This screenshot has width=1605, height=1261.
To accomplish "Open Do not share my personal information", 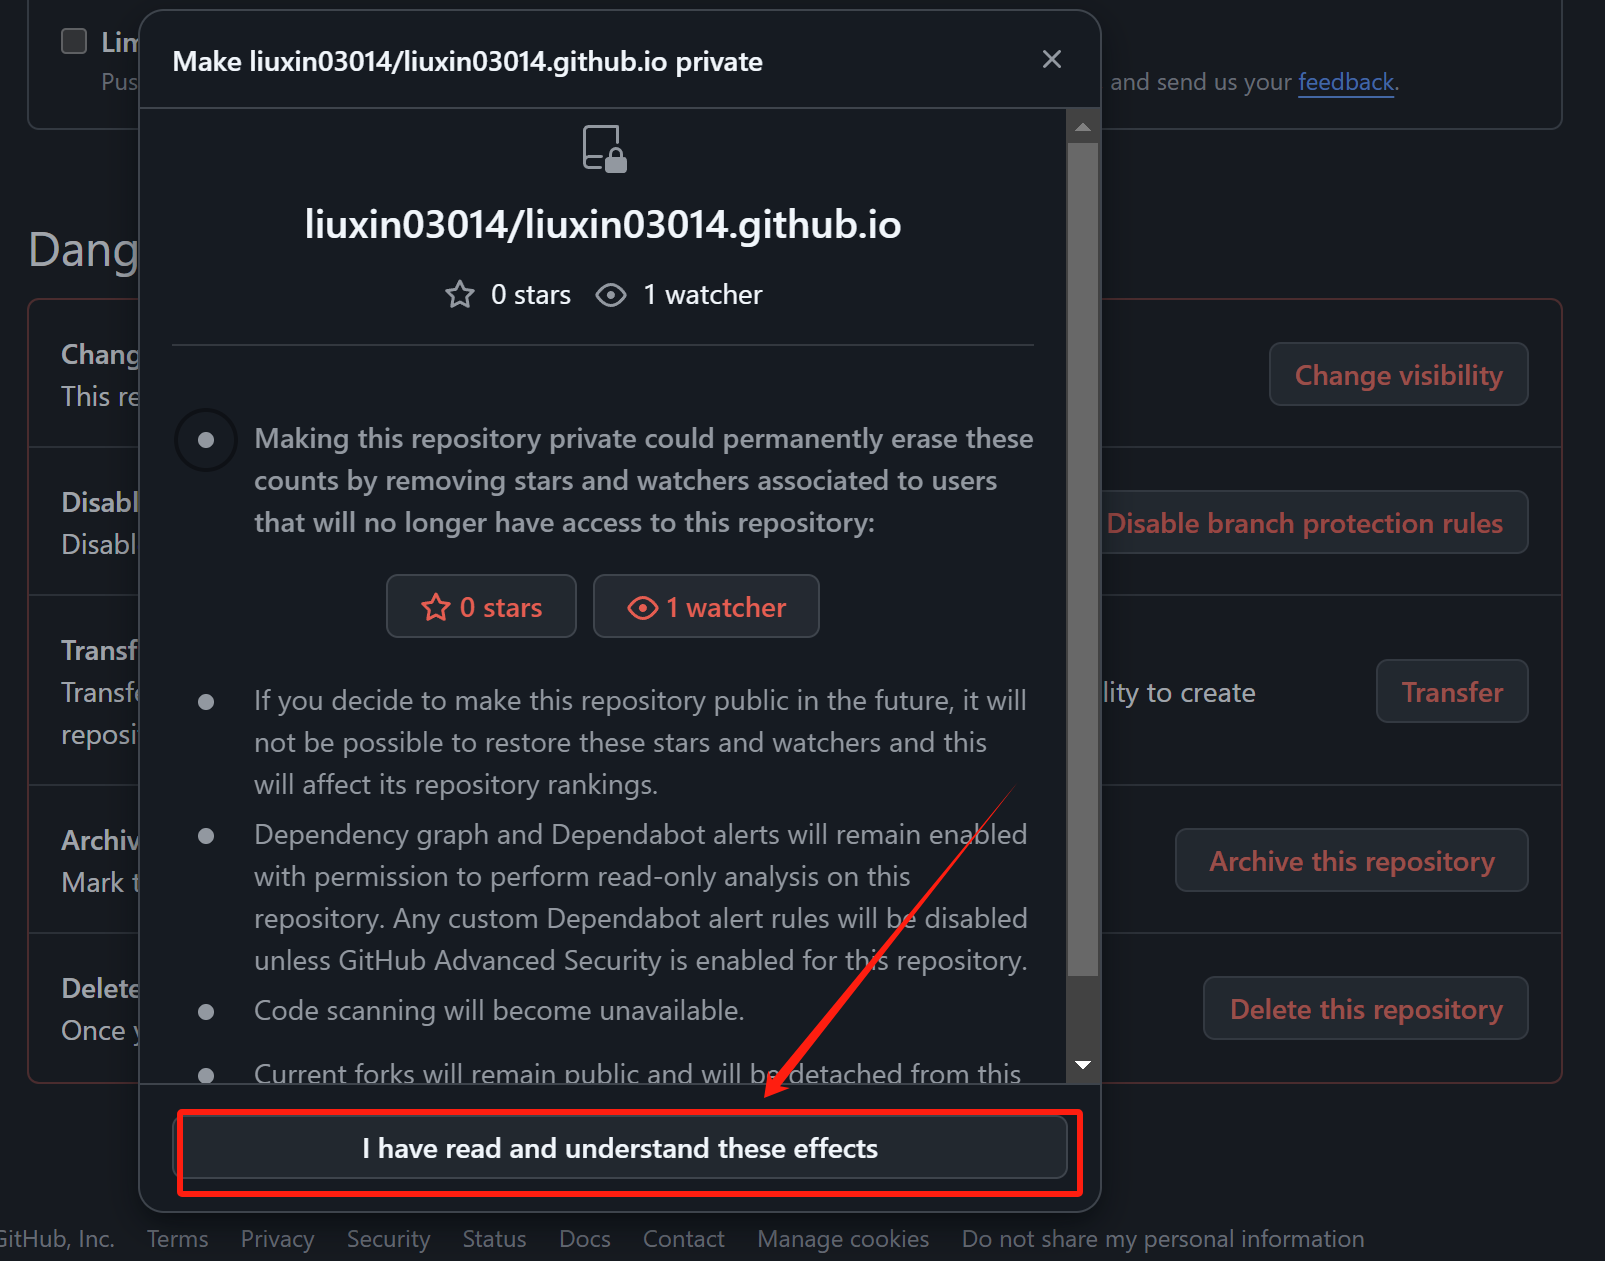I will (1163, 1239).
